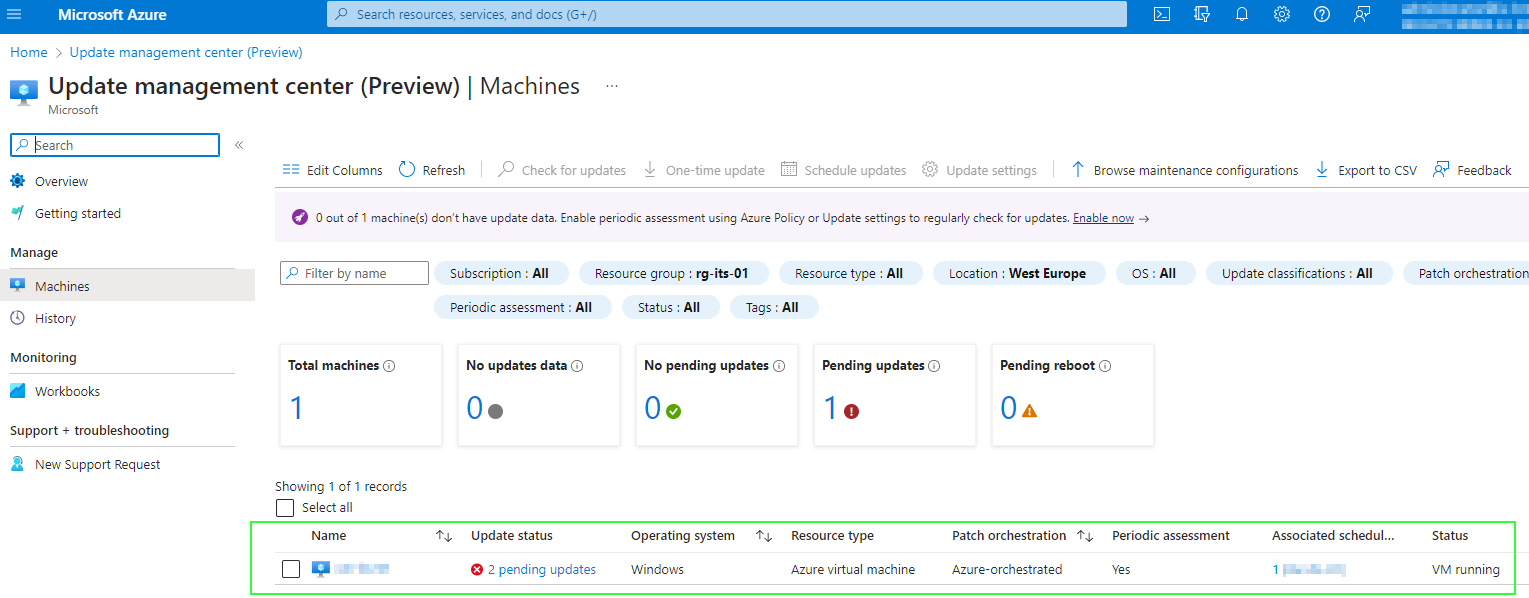Screen dimensions: 1529x598
Task: Open the OS filter
Action: point(1154,273)
